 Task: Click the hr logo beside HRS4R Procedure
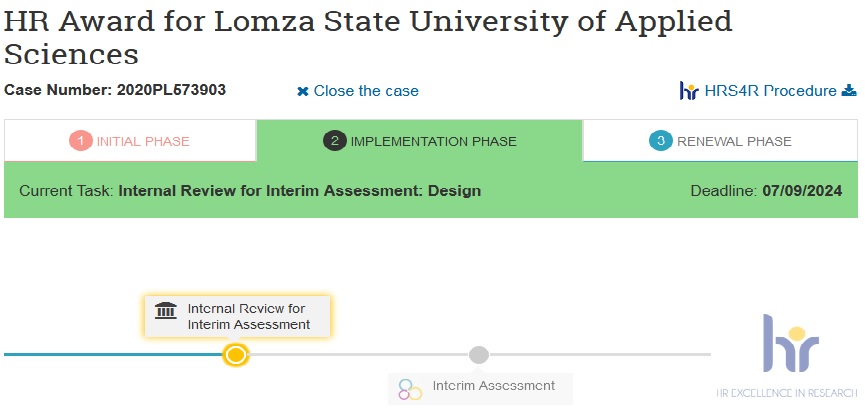click(689, 91)
